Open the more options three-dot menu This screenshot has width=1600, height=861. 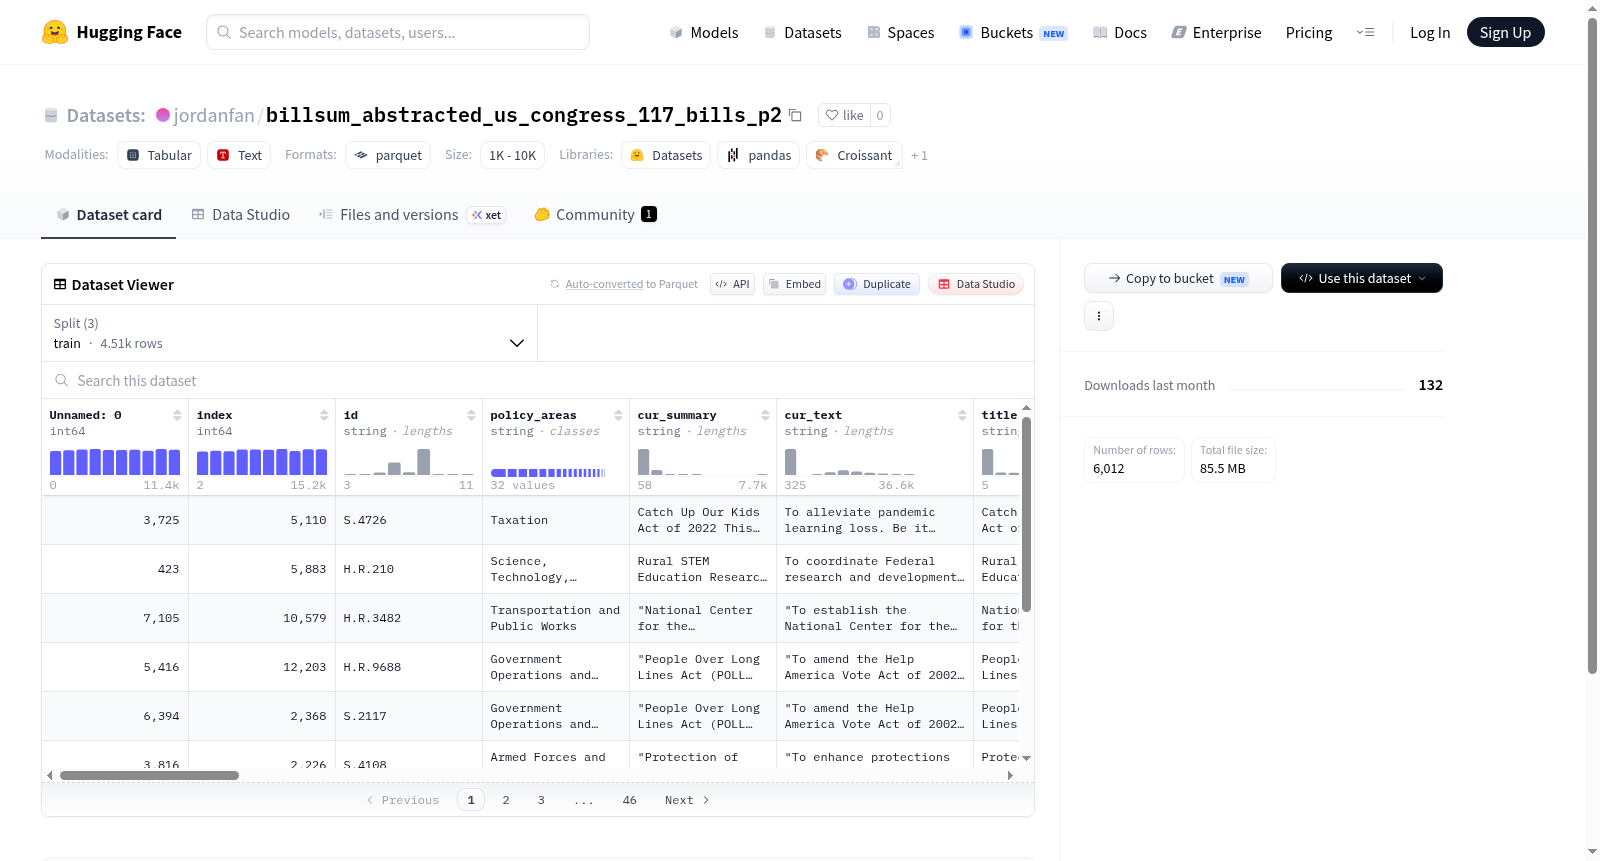click(1099, 316)
